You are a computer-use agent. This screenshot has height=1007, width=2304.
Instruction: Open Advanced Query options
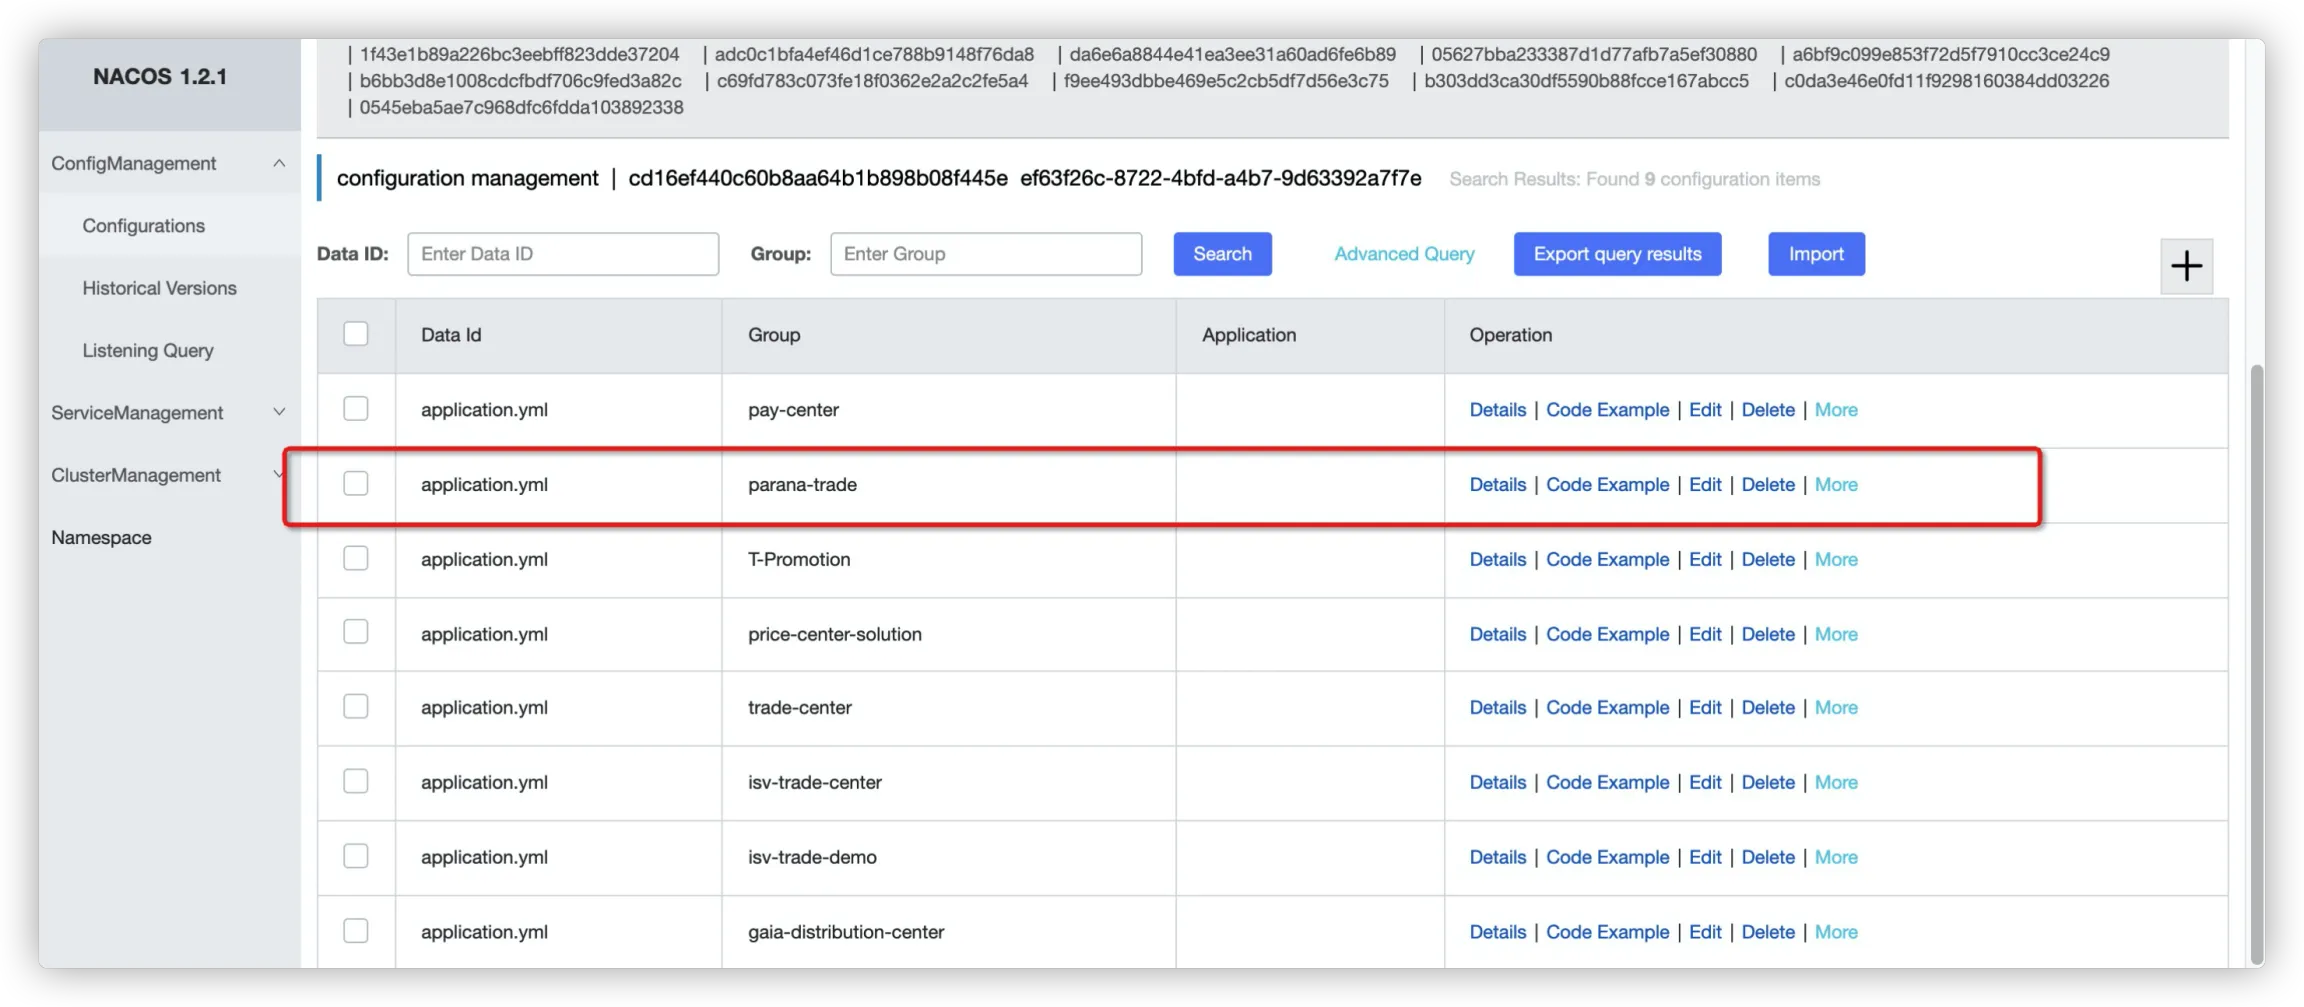click(x=1404, y=254)
